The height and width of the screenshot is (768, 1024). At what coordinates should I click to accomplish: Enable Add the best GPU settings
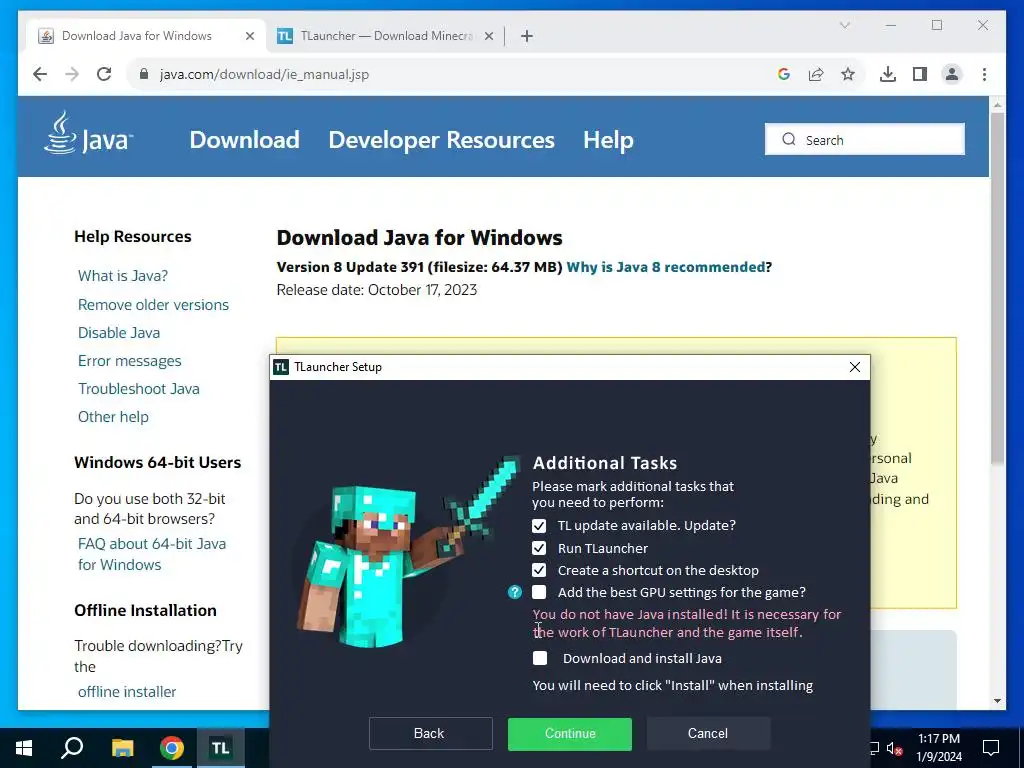(x=539, y=592)
